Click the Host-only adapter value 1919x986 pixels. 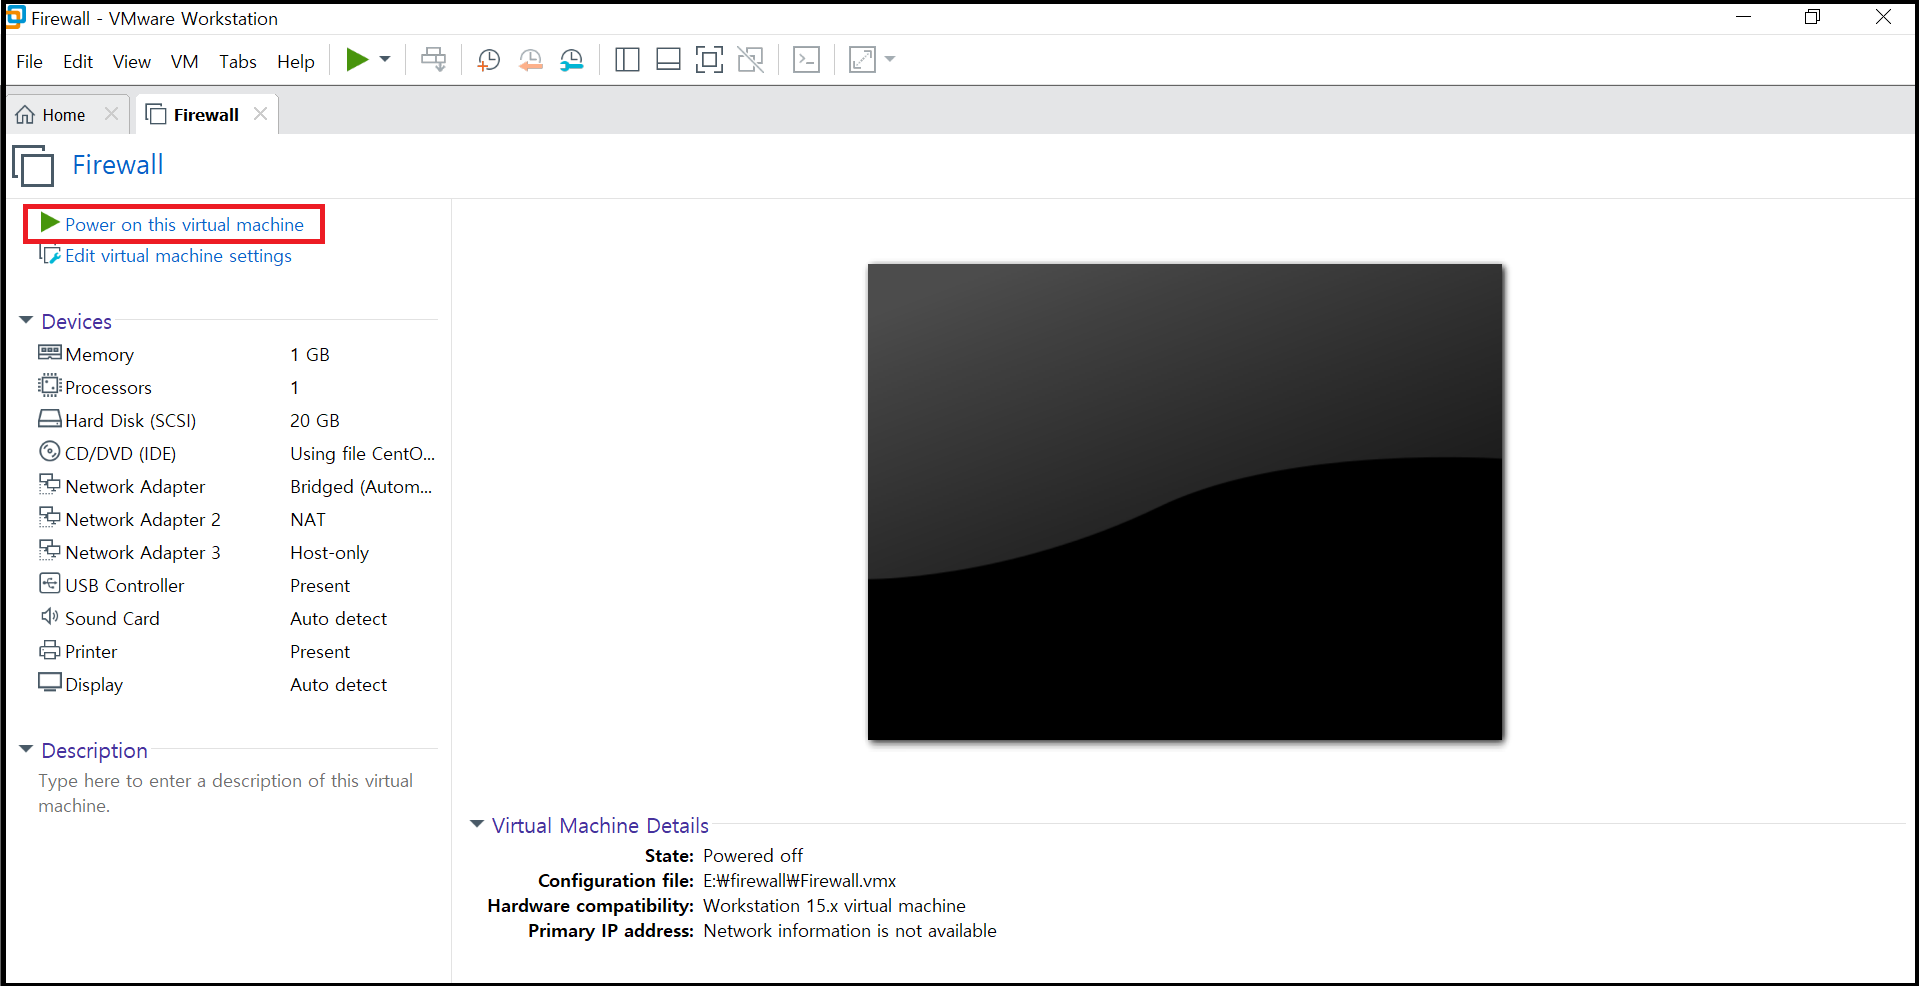coord(330,553)
